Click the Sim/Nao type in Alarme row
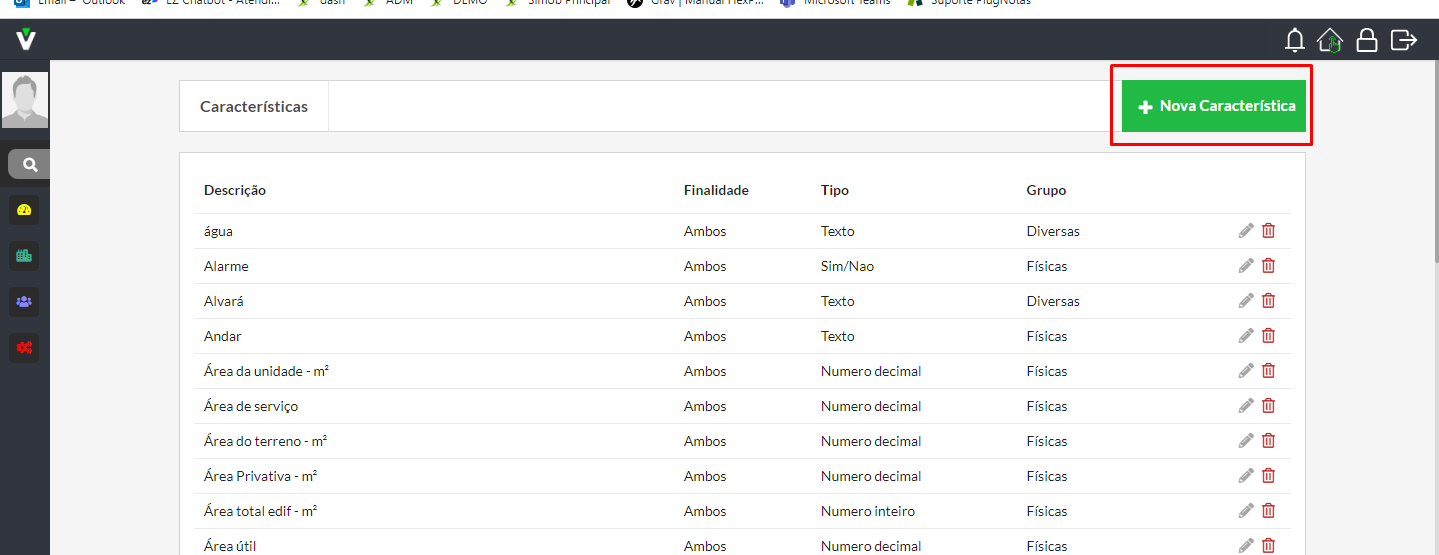 tap(848, 266)
